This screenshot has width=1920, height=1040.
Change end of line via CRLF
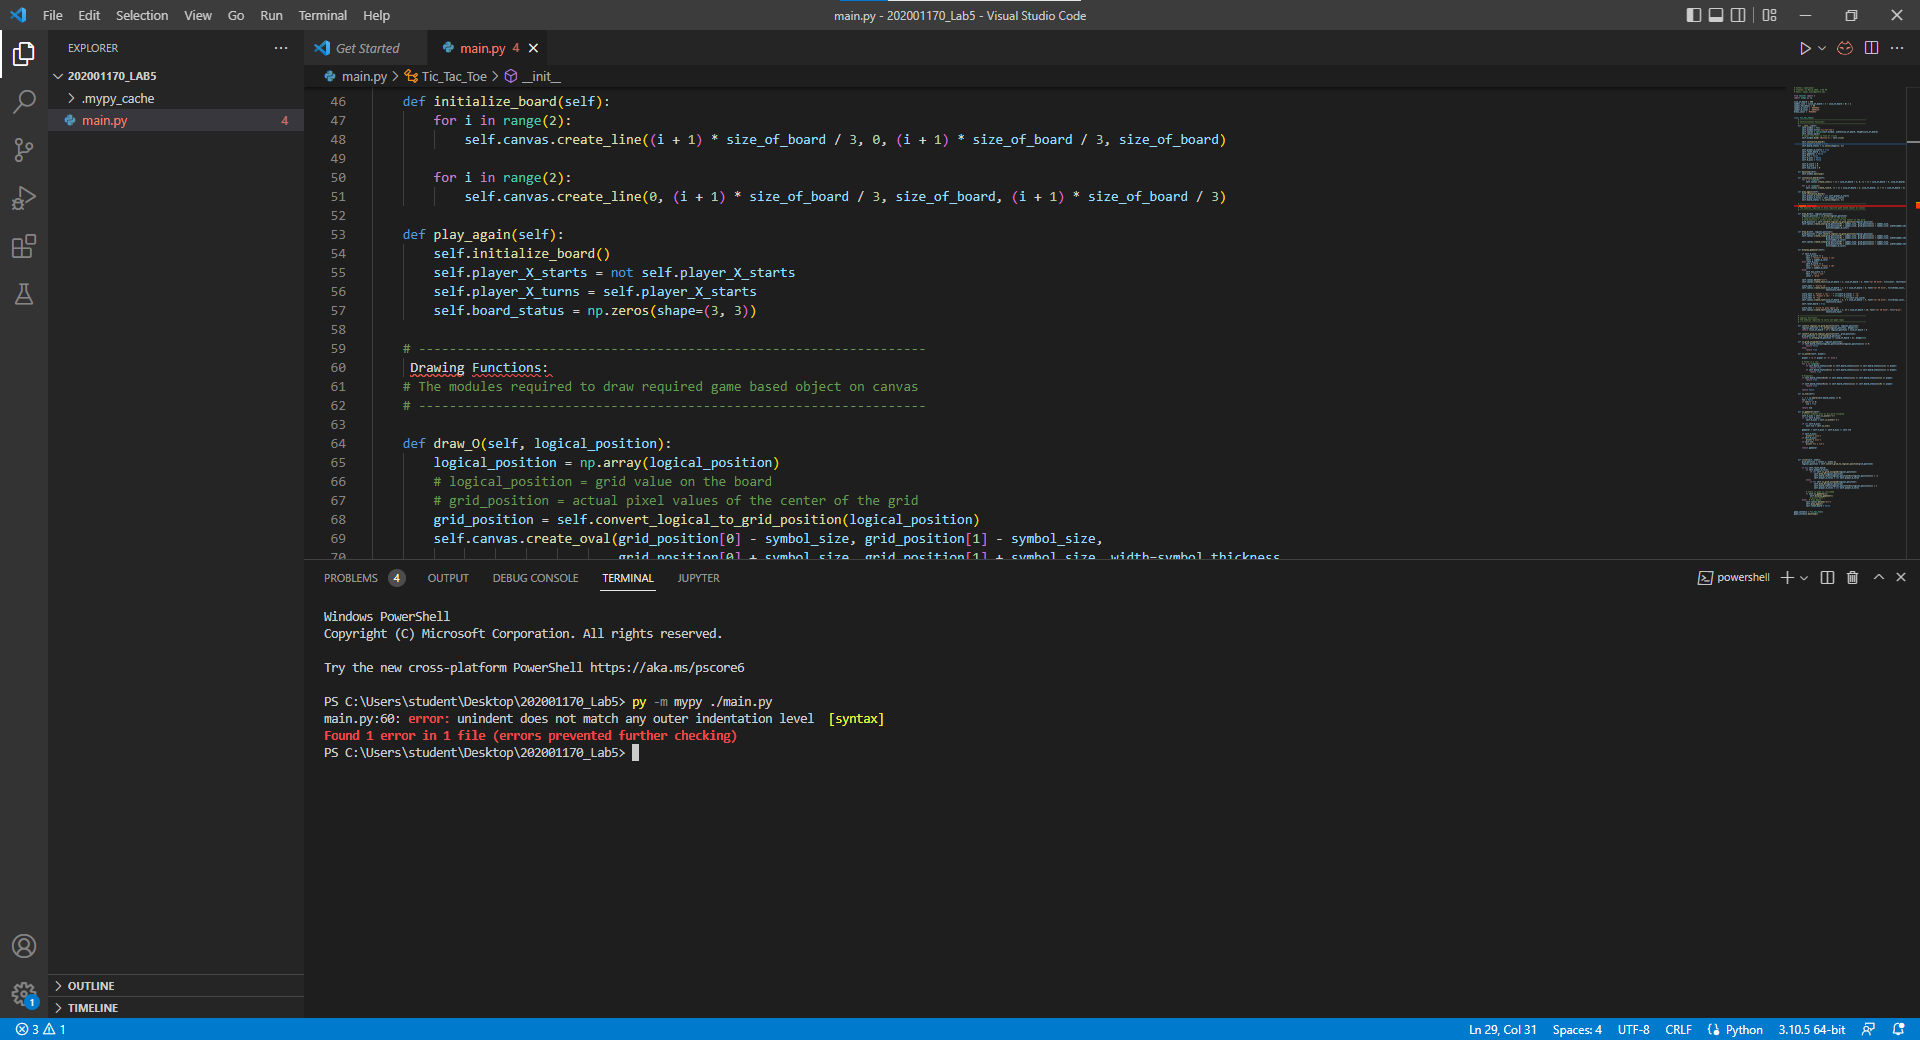click(x=1678, y=1029)
